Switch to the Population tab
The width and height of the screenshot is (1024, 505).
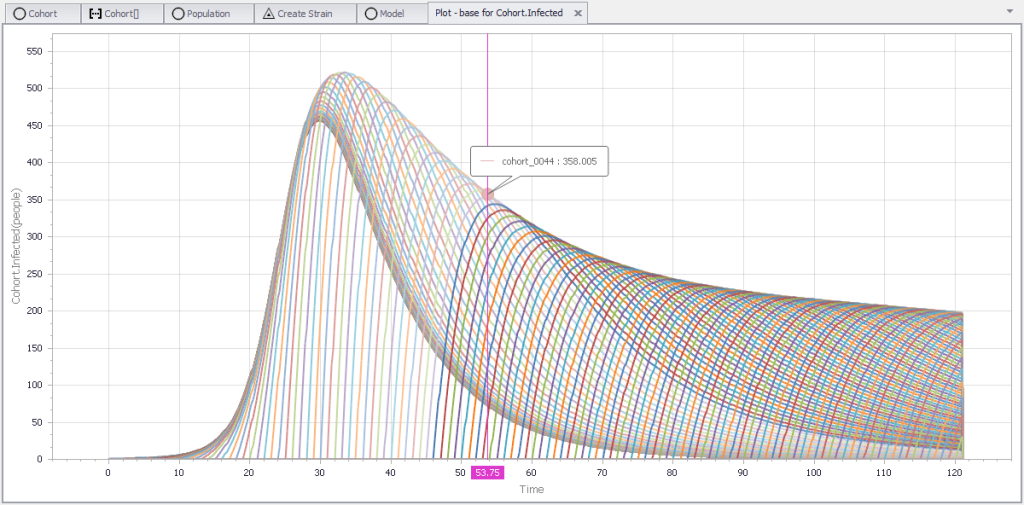click(208, 14)
